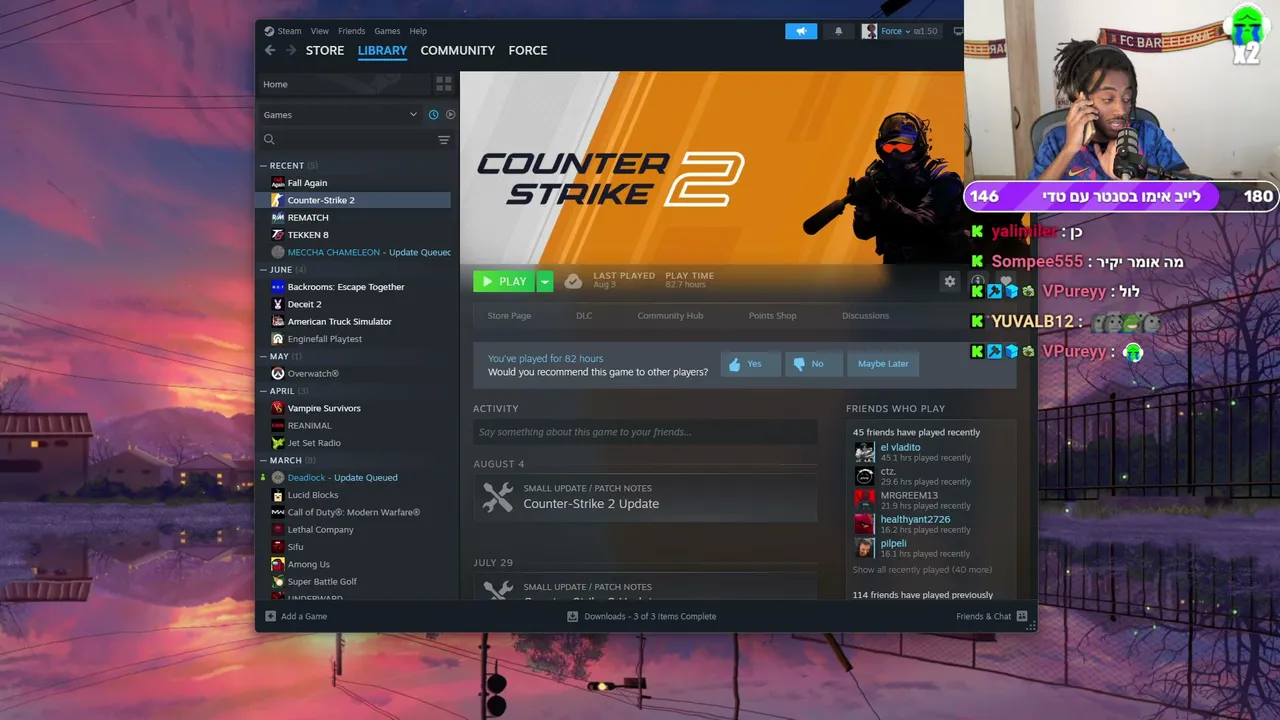Click the library search magnifier icon
This screenshot has height=720, width=1280.
pos(269,140)
